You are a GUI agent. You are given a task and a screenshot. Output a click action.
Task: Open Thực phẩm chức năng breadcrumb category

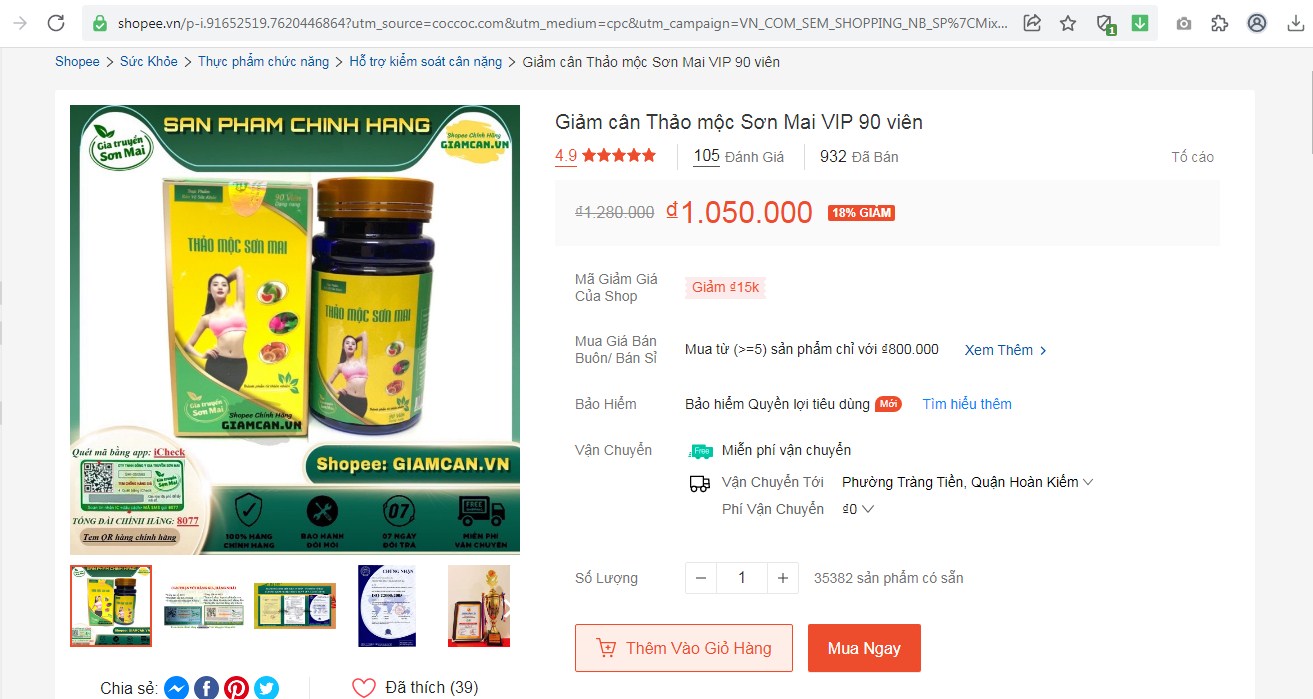[263, 62]
